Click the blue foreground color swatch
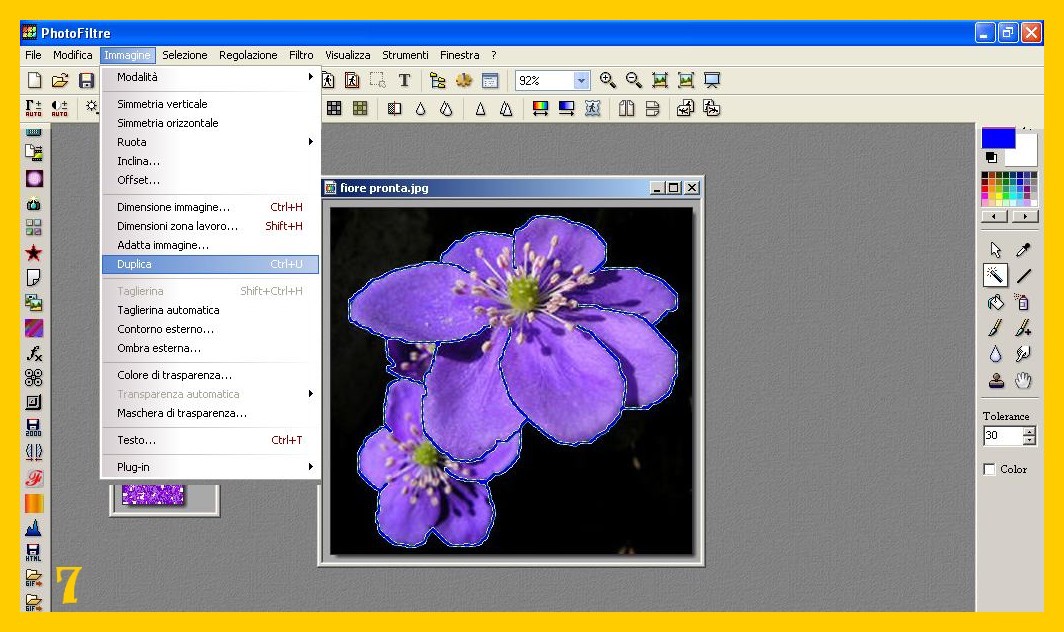 point(997,138)
